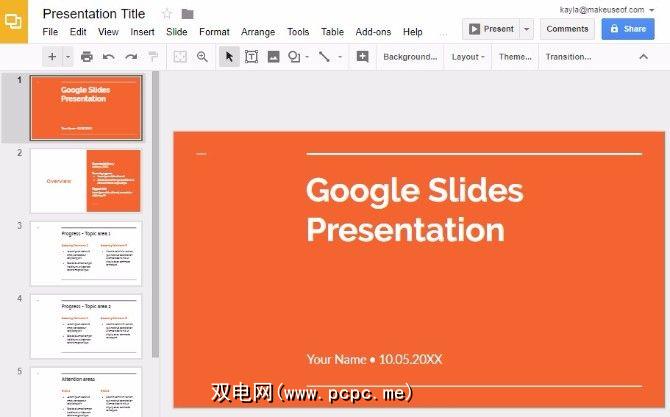Select slide 3 Topic area 1 thumbnail
Screen dimensions: 670x417
[x=85, y=253]
